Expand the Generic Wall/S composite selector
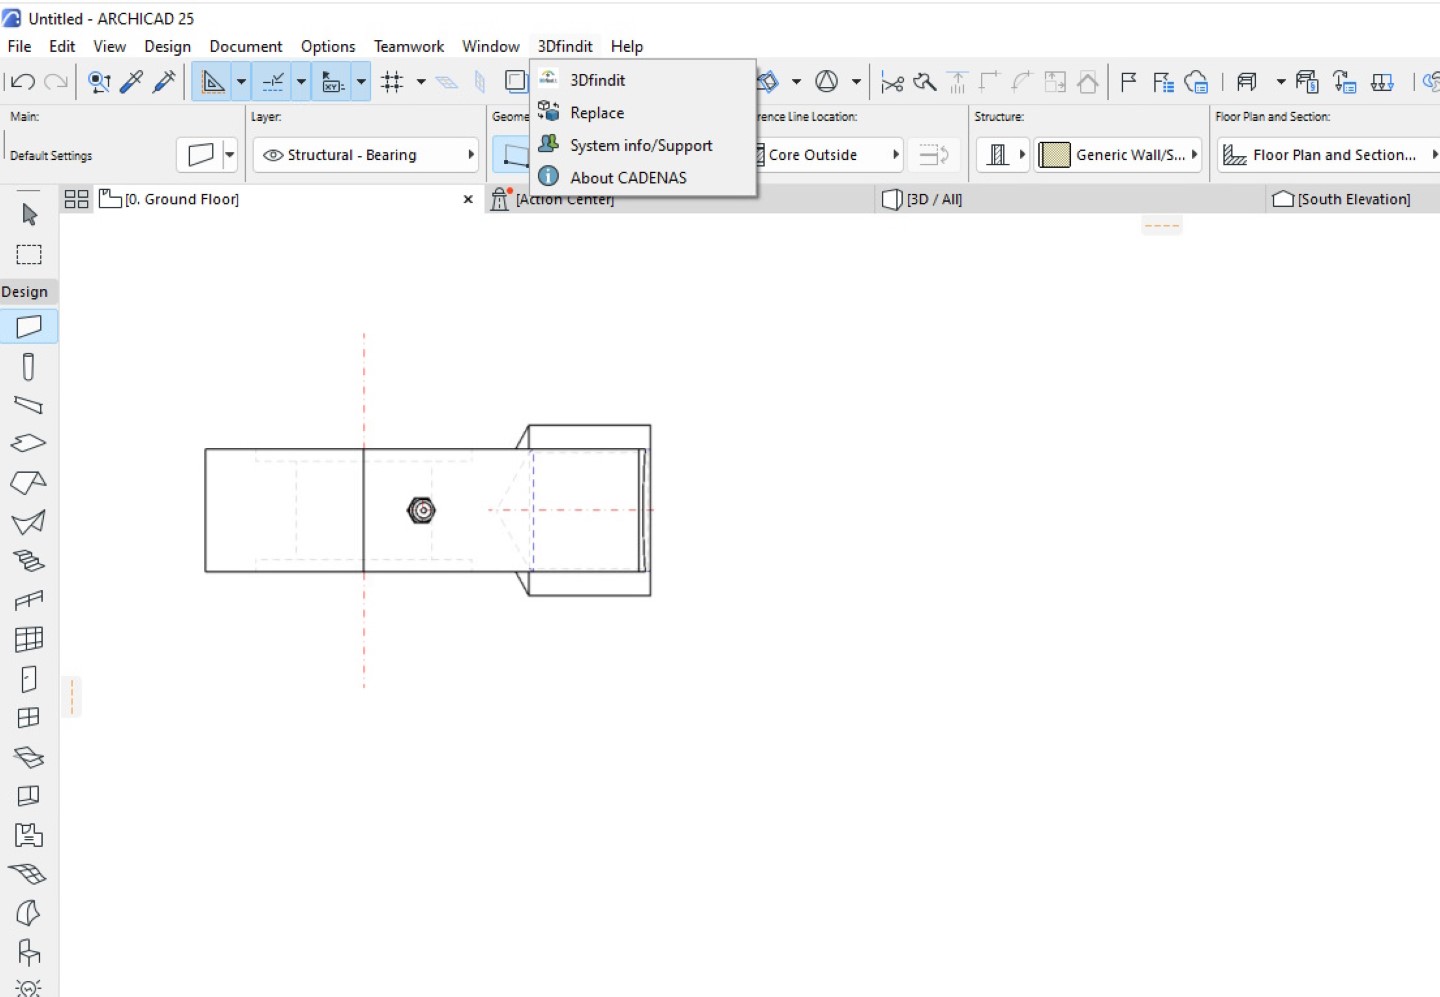 coord(1196,154)
